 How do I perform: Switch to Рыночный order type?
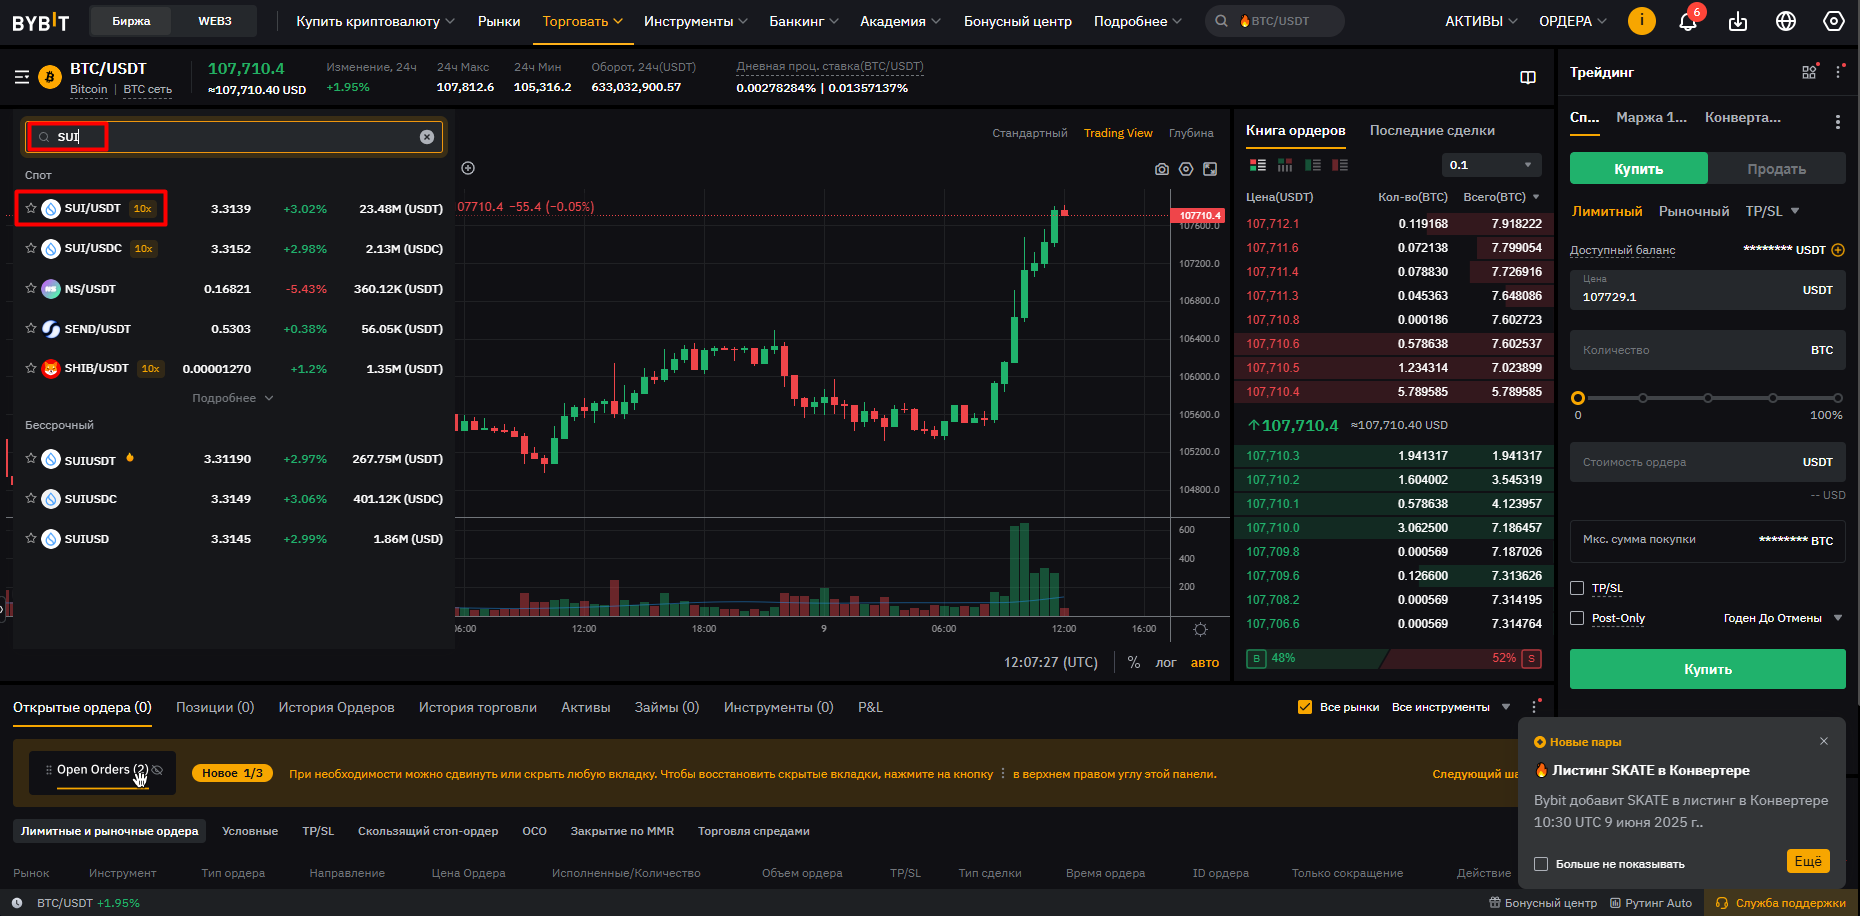1694,211
